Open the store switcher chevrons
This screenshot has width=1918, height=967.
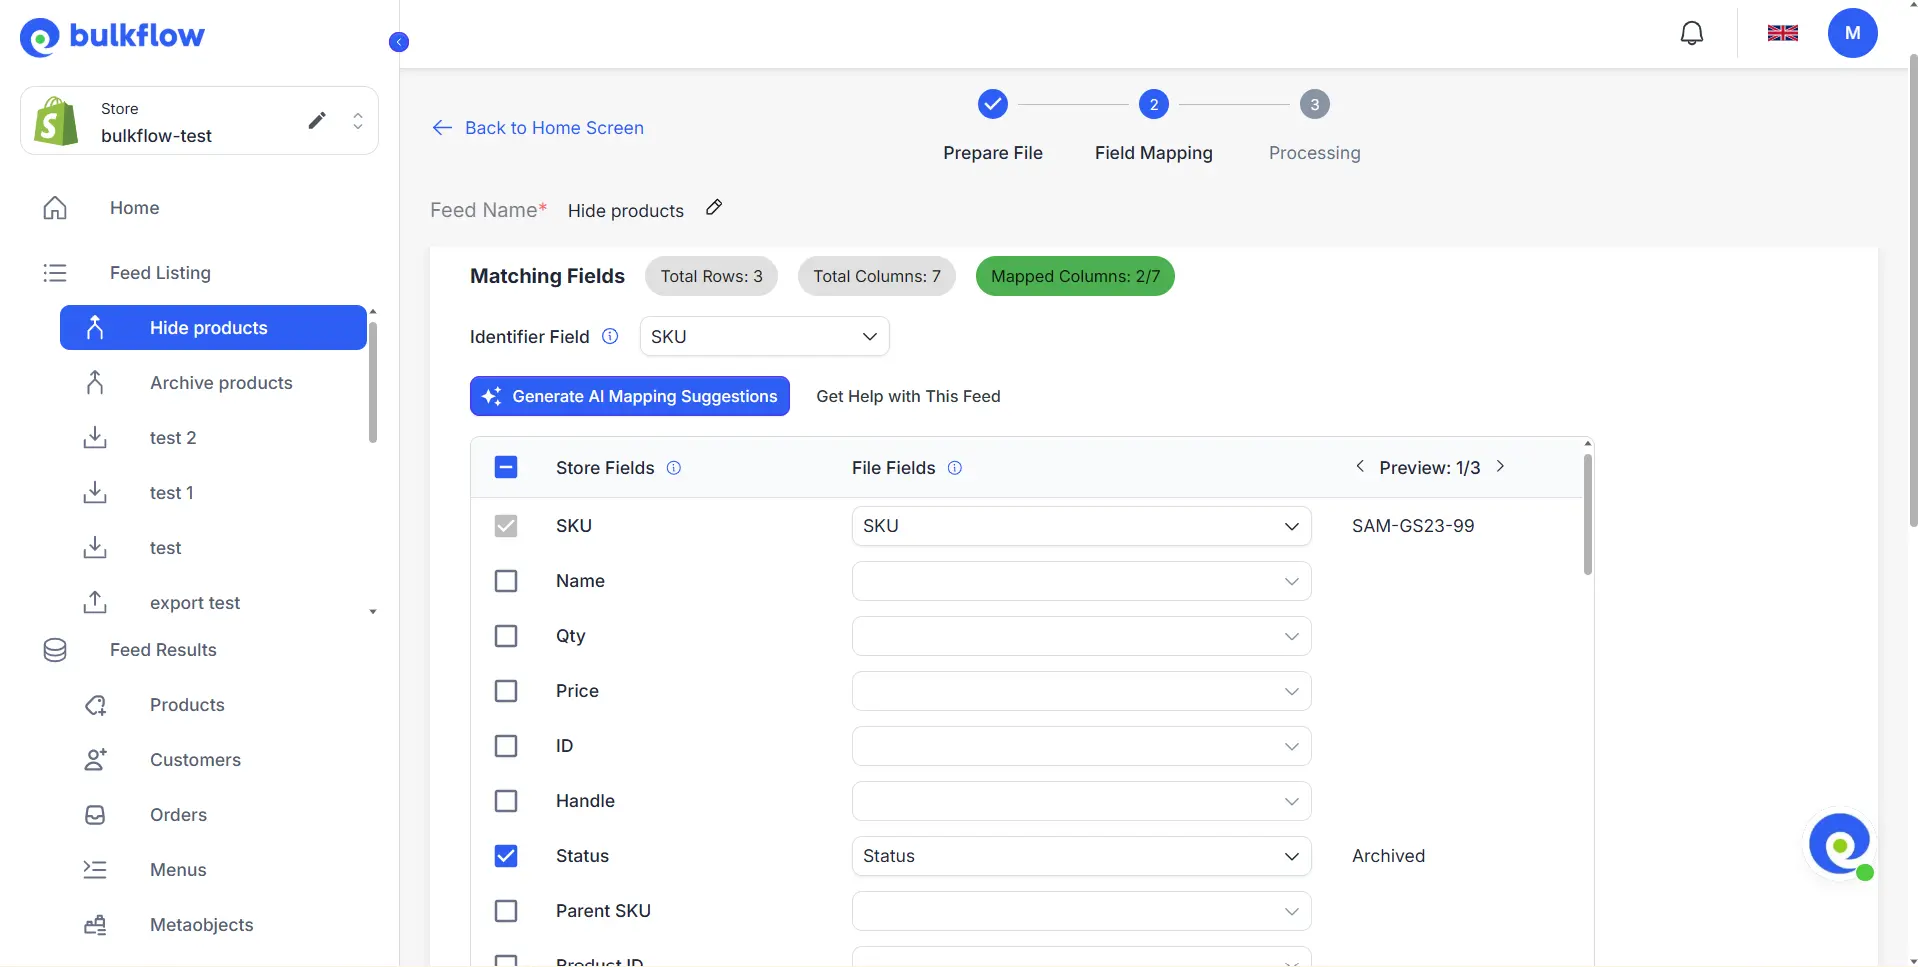click(x=357, y=120)
